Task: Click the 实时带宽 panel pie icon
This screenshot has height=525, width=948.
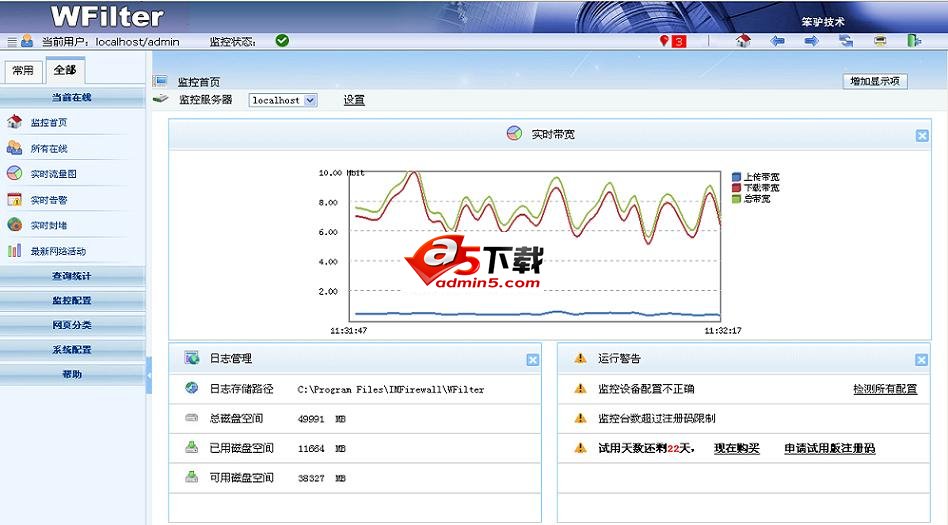Action: [x=515, y=133]
